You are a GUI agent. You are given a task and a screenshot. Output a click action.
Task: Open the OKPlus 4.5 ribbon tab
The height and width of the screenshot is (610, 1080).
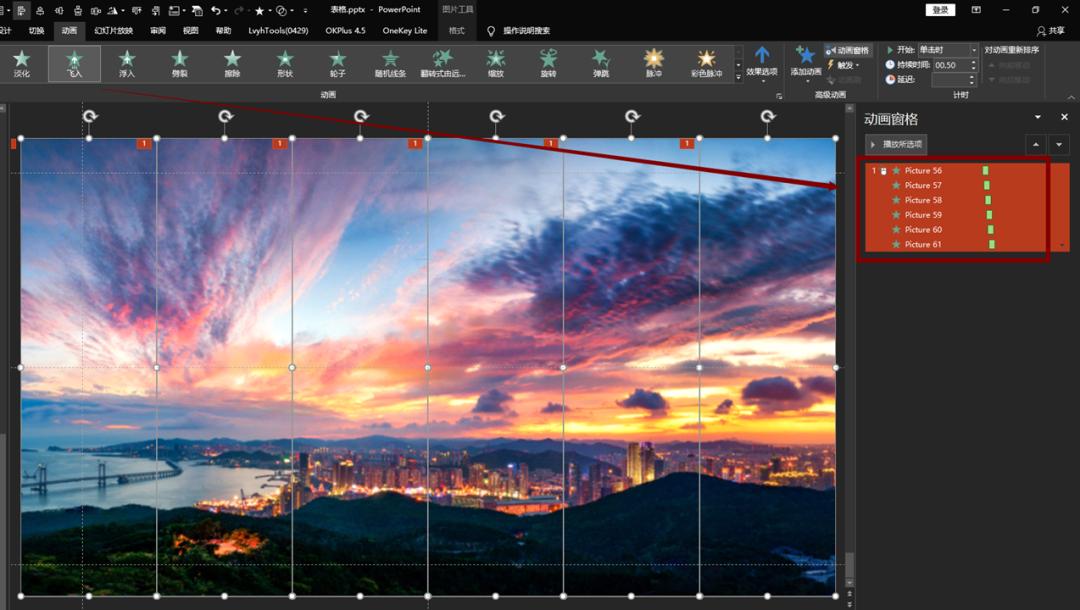point(345,31)
